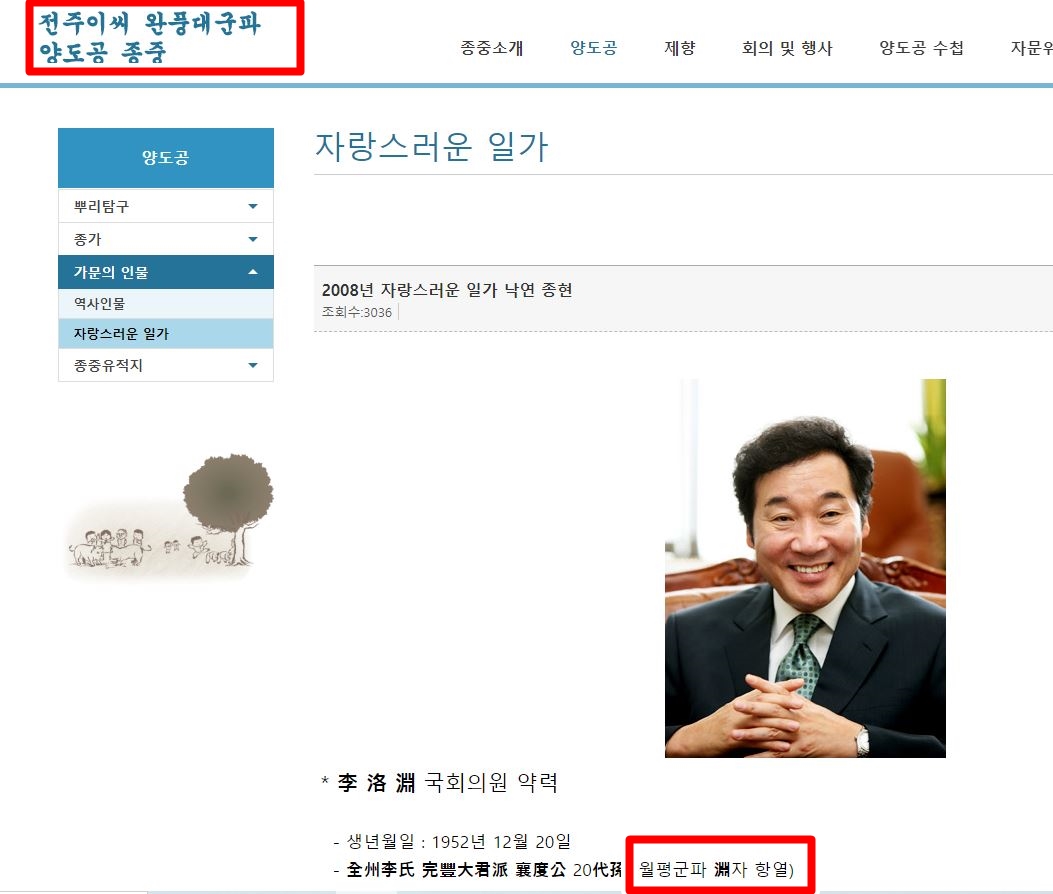
Task: Open the 역사인물 submenu item
Action: [x=166, y=304]
